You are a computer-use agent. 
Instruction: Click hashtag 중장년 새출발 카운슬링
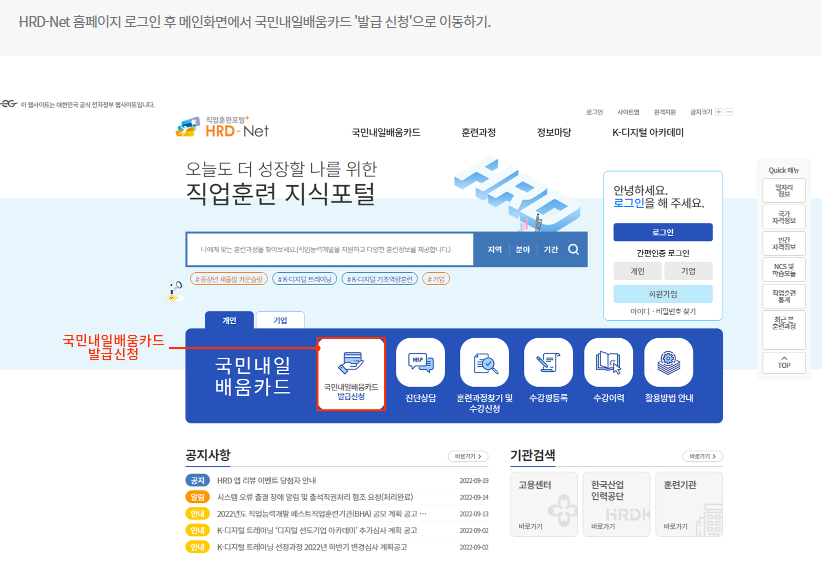229,279
